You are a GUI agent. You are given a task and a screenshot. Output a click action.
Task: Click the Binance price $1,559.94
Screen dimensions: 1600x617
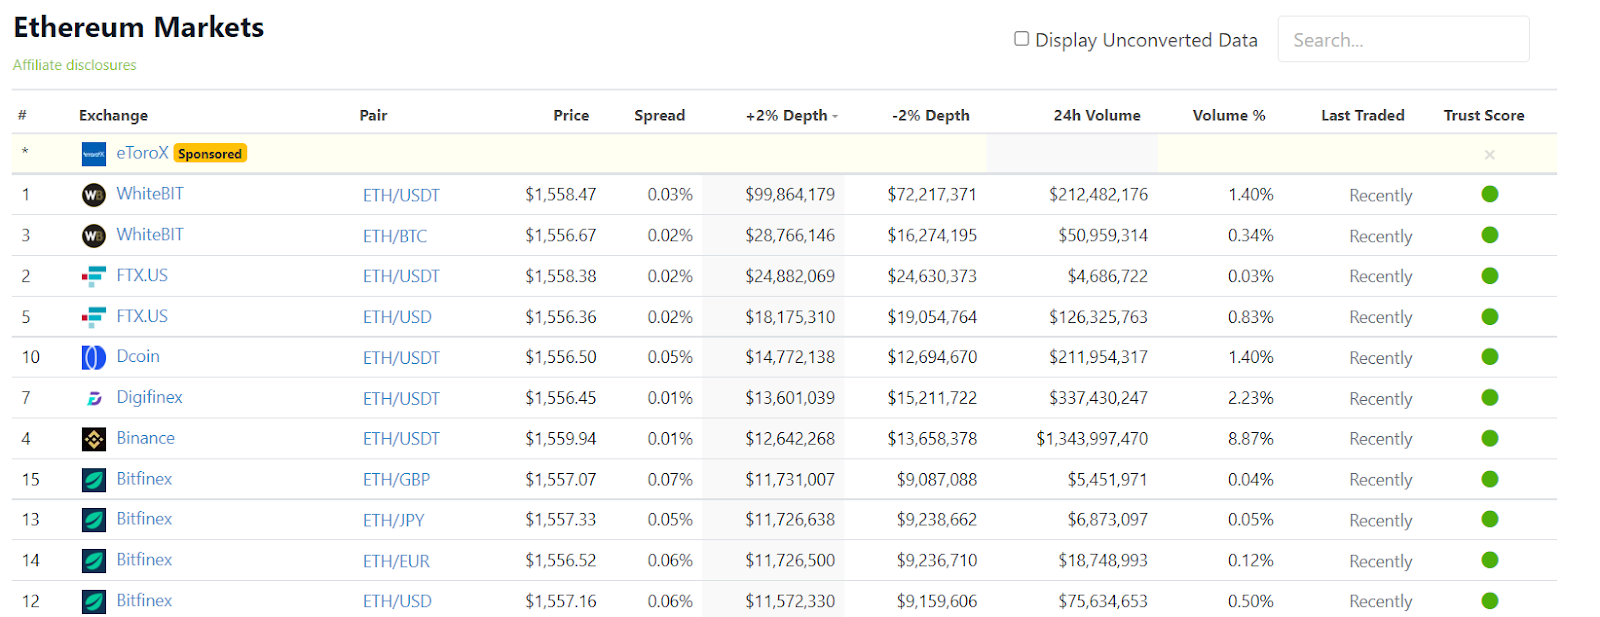click(x=561, y=438)
